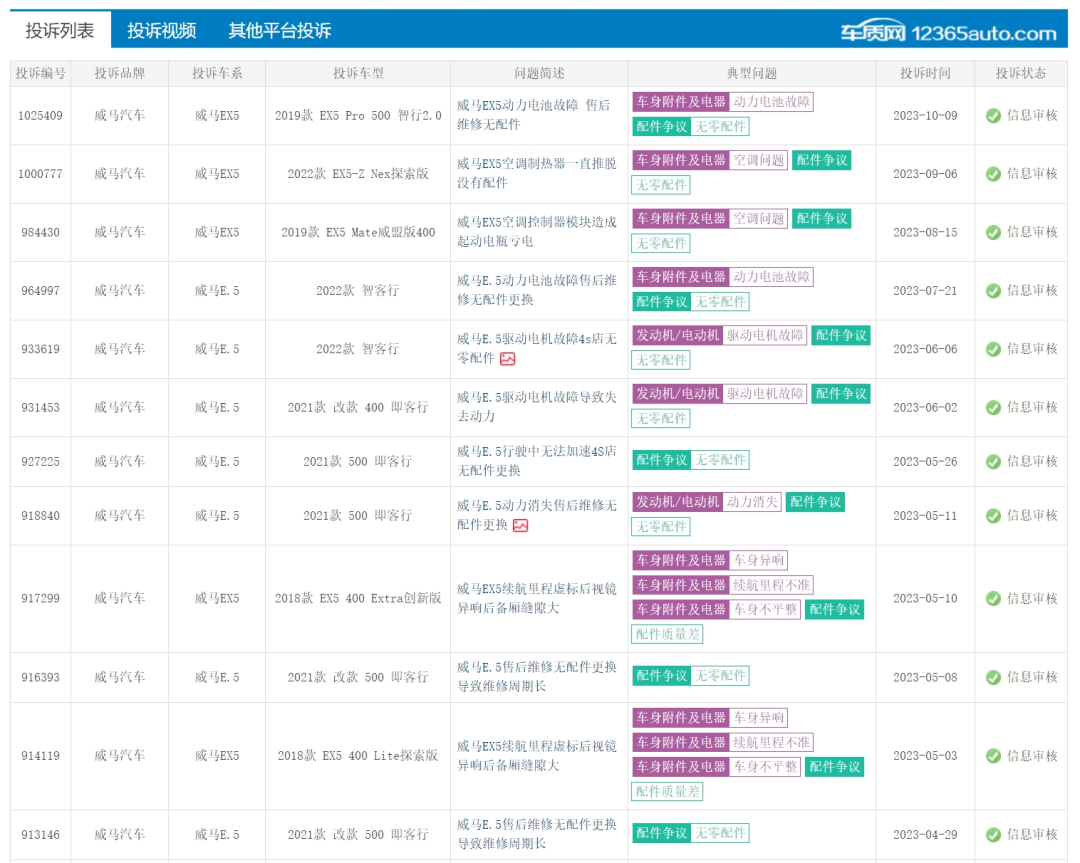1080x863 pixels.
Task: Click the complaint date 2023-07-21
Action: 925,291
